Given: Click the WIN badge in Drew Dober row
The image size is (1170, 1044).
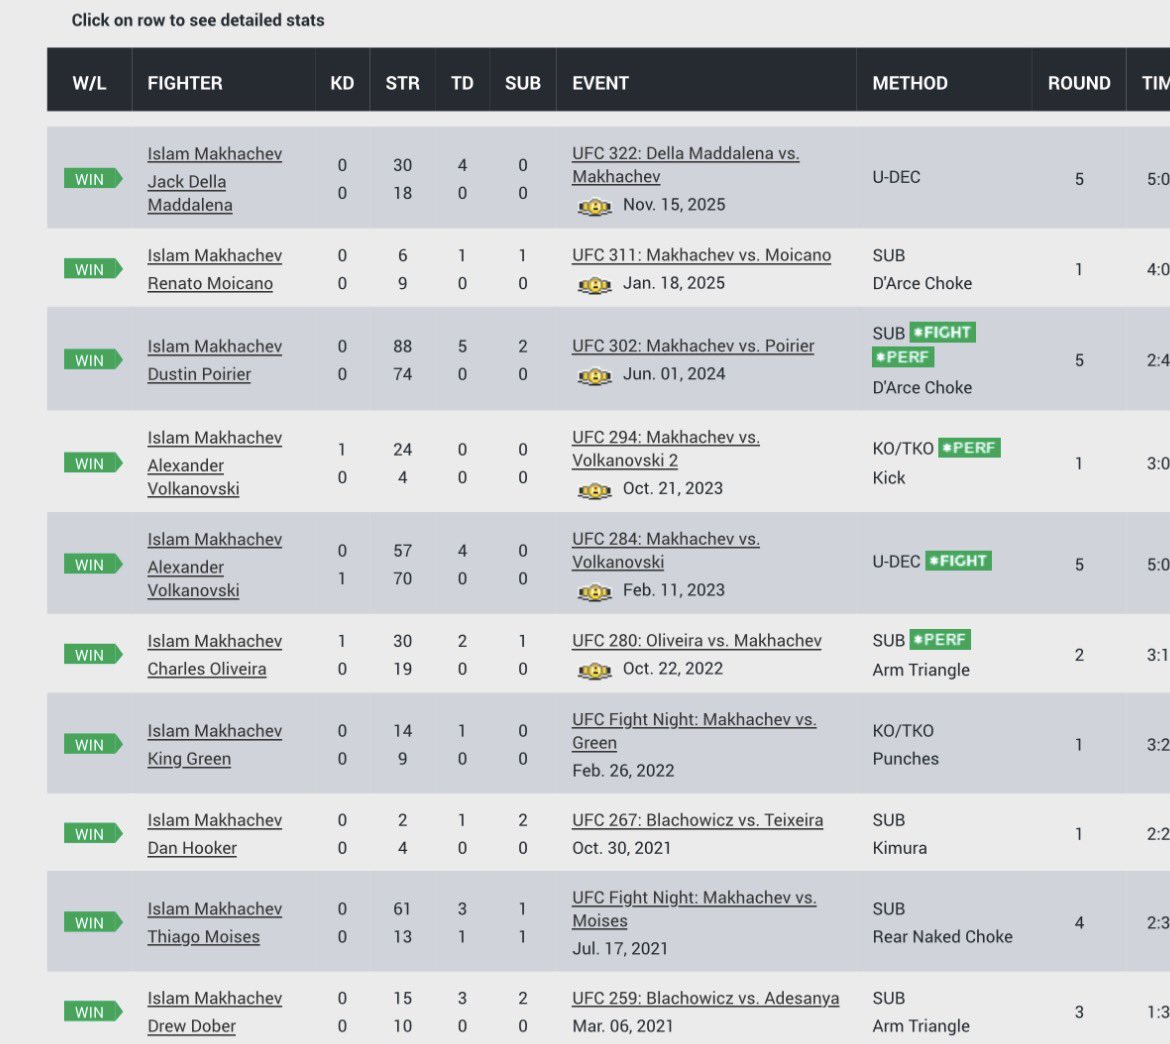Looking at the screenshot, I should click(x=93, y=1012).
